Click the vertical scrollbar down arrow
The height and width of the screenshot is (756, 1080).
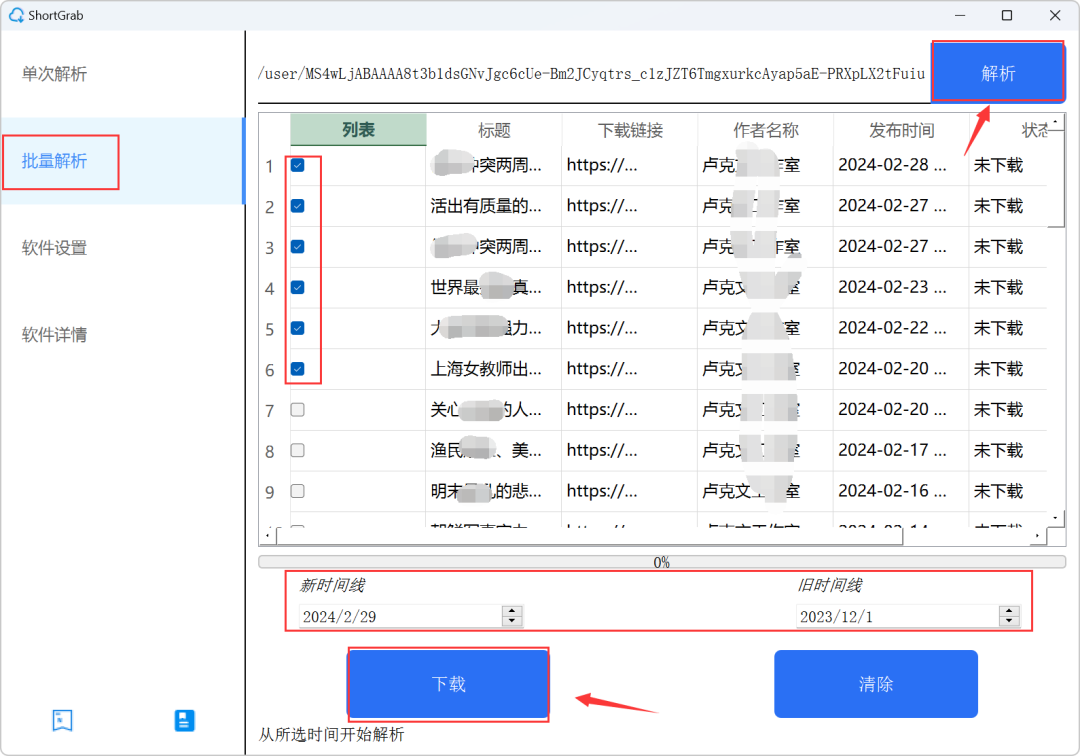1056,517
